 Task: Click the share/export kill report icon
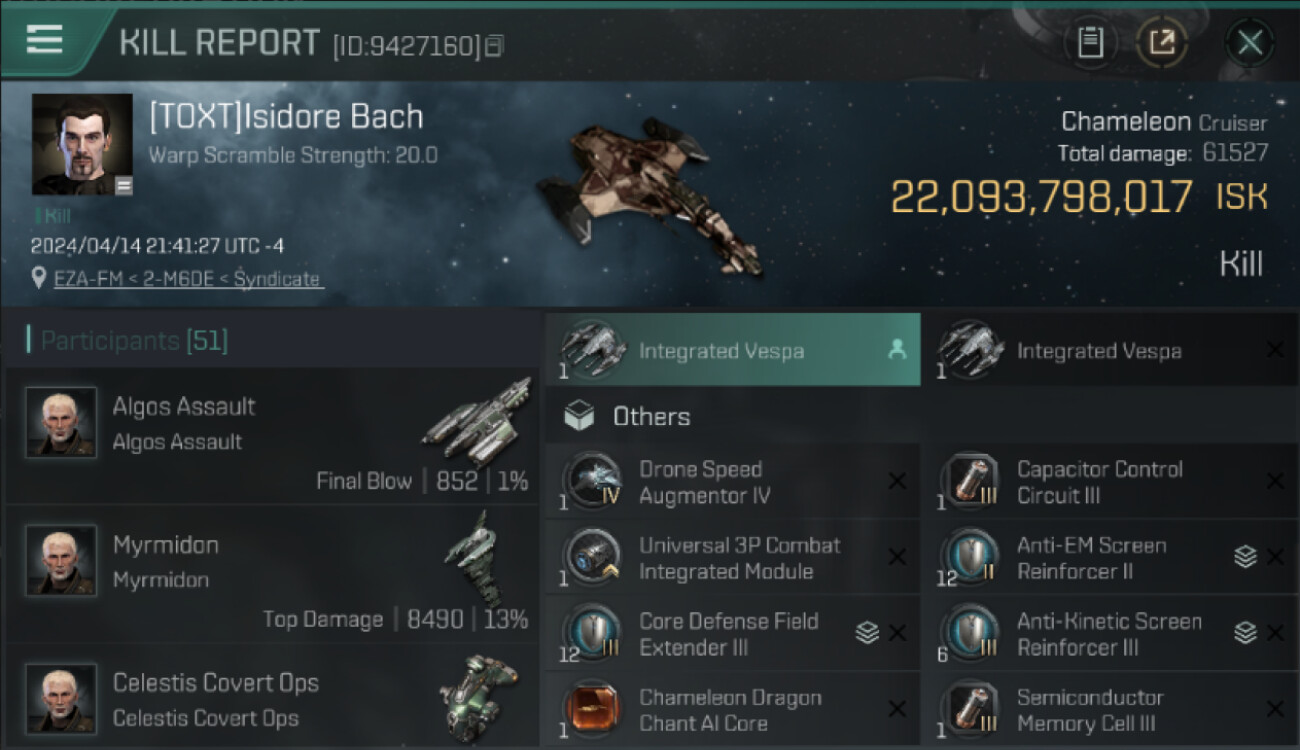click(x=1161, y=43)
